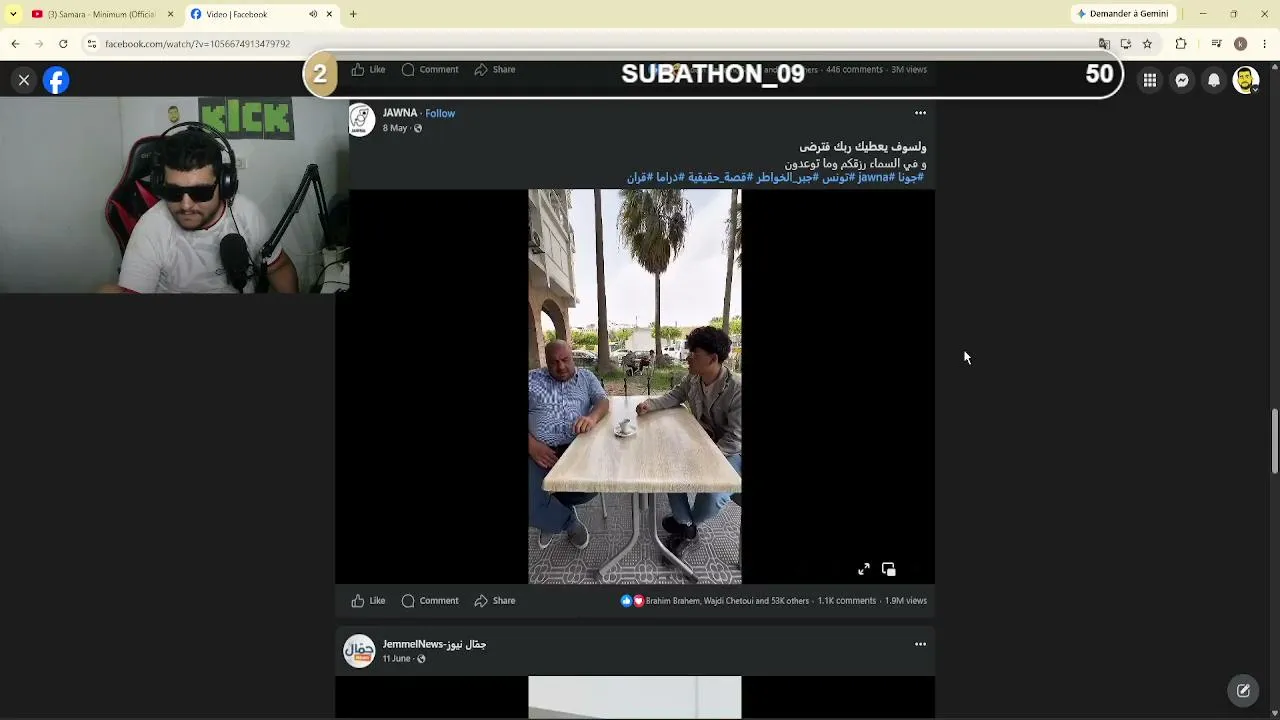This screenshot has height=720, width=1280.
Task: Open the JemmelNews profile picture
Action: 359,651
